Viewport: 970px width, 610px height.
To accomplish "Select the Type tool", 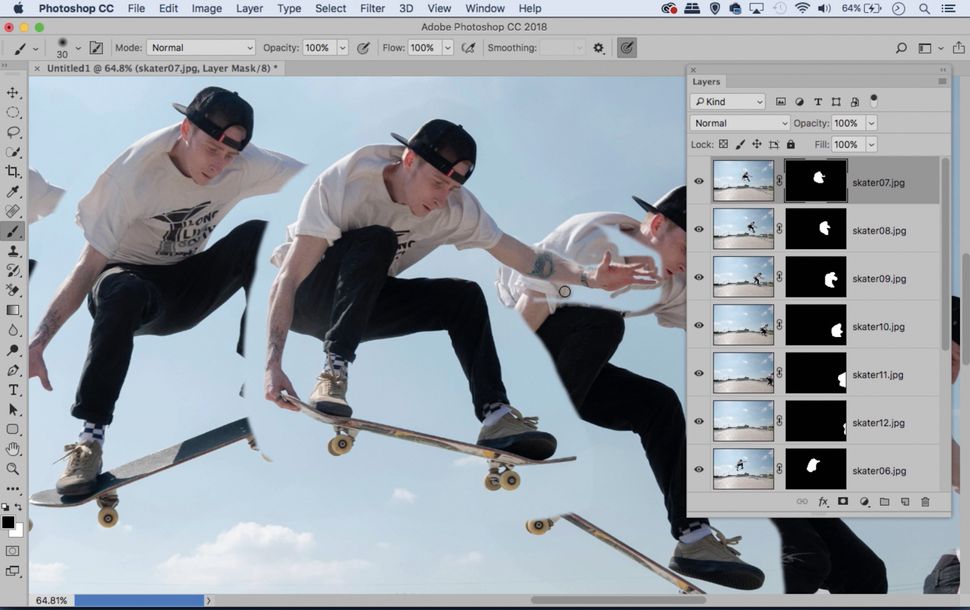I will click(13, 390).
